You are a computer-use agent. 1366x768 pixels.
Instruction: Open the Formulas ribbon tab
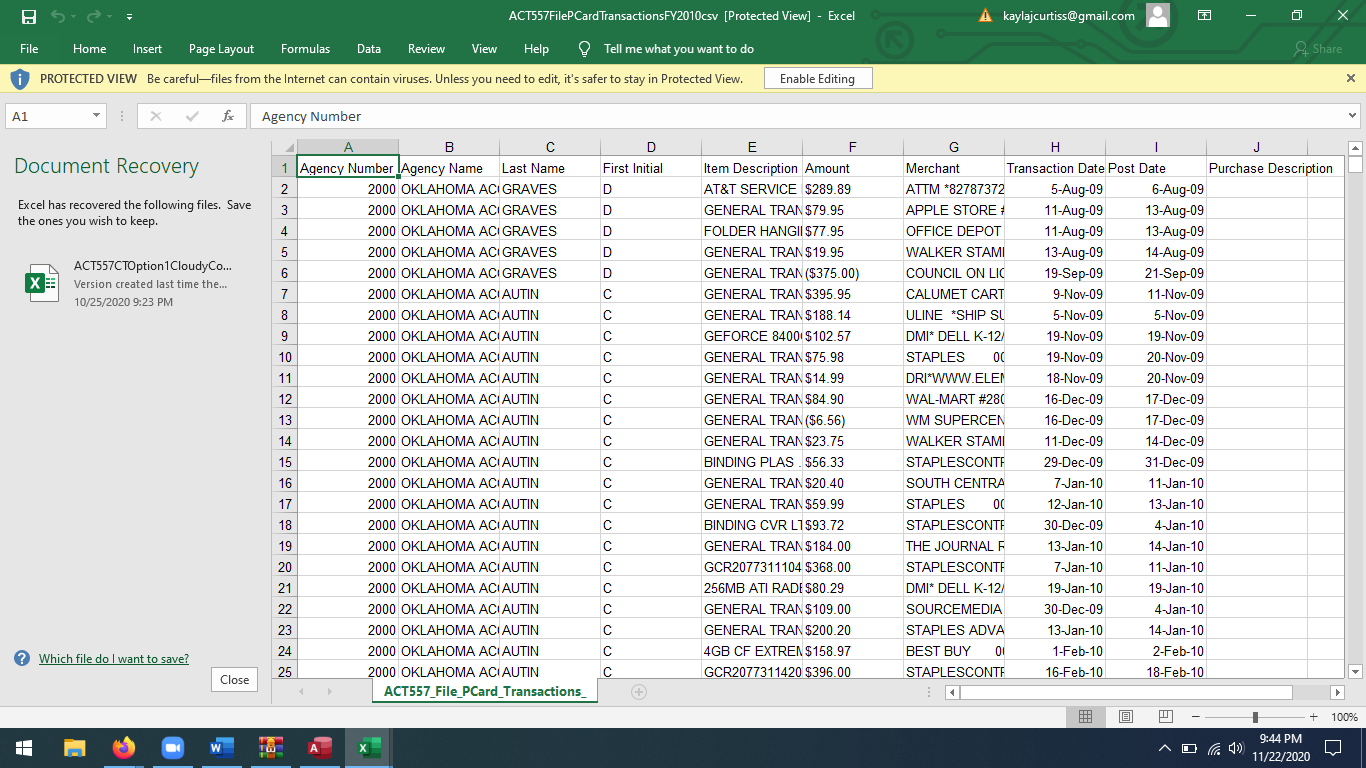tap(305, 49)
